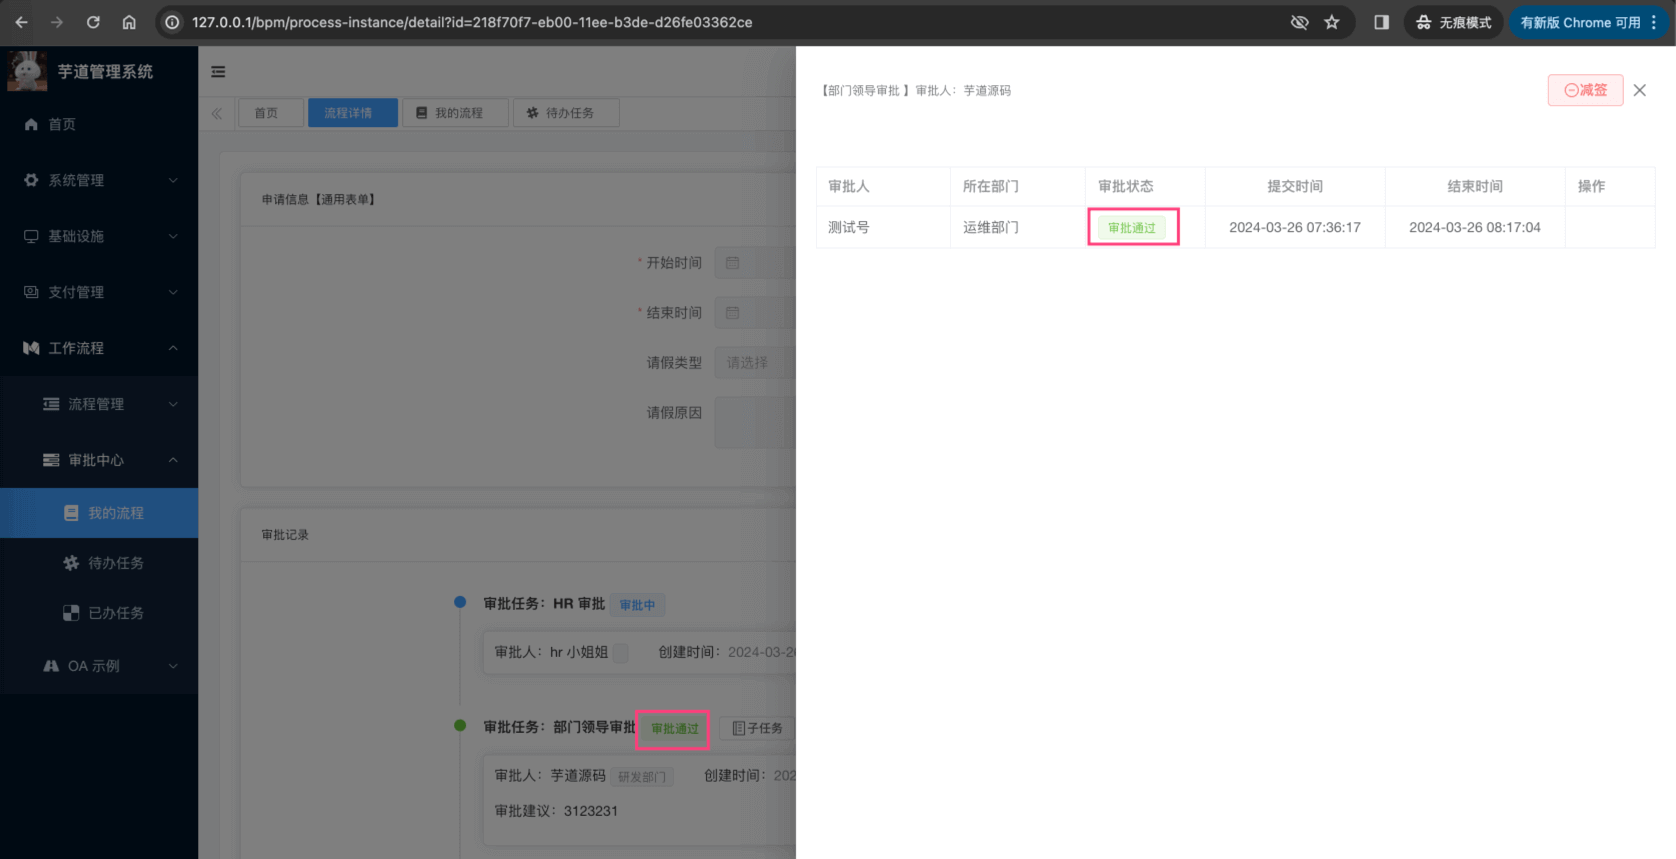The width and height of the screenshot is (1676, 859).
Task: Go to browser home icon
Action: point(129,22)
